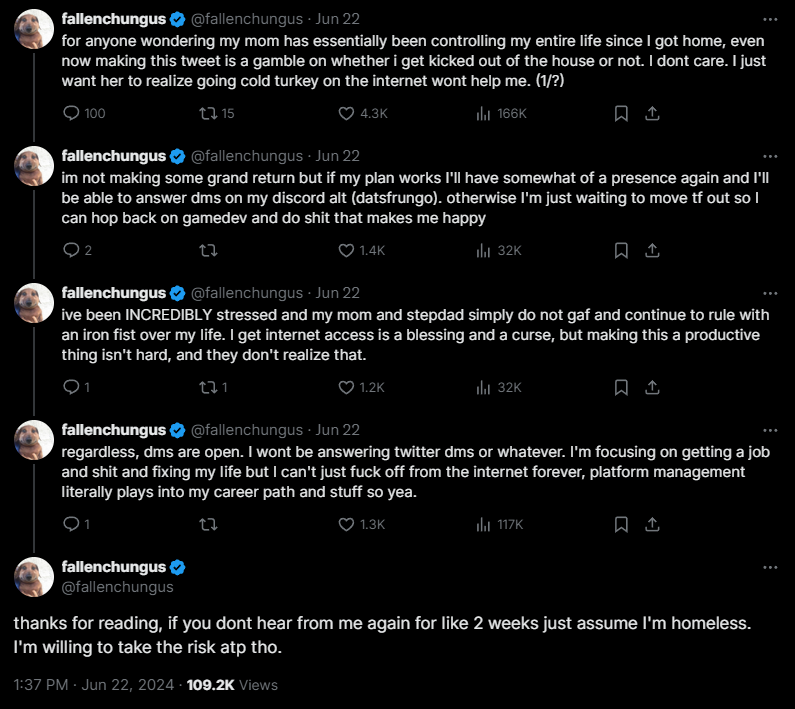The image size is (795, 709).
Task: Open more options on the discord alt tweet
Action: point(770,156)
